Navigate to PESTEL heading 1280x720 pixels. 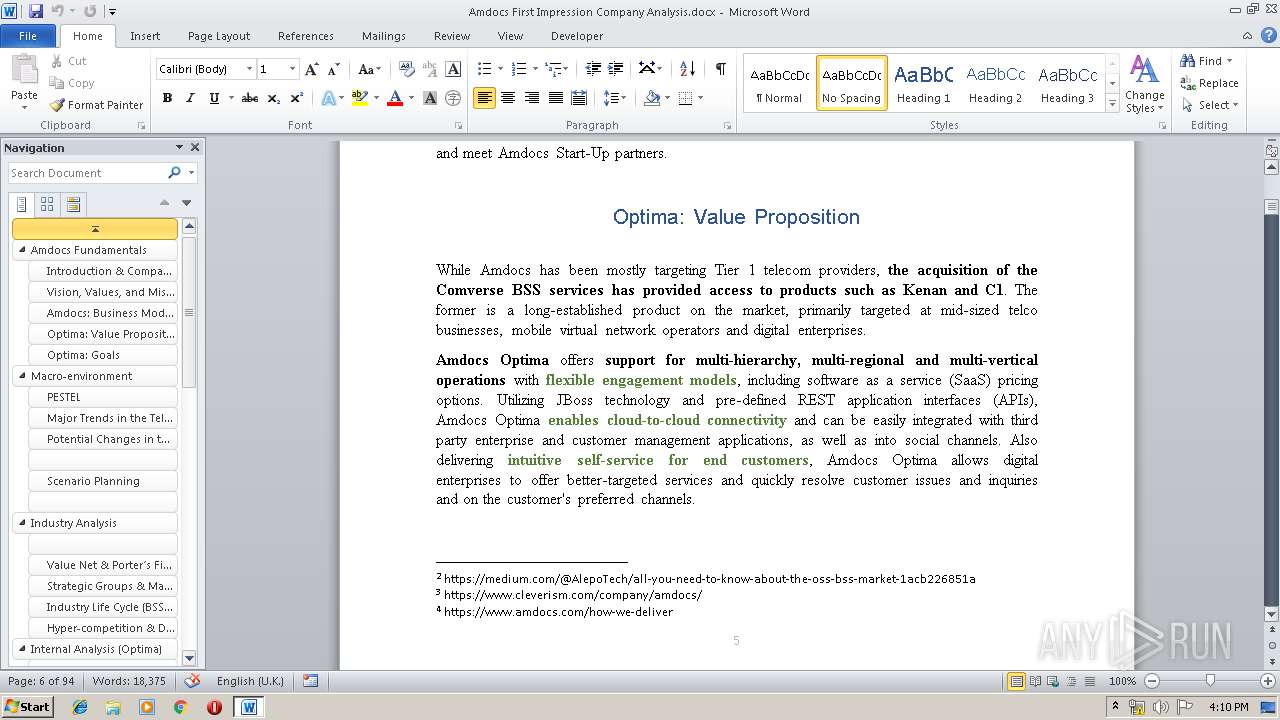(103, 397)
